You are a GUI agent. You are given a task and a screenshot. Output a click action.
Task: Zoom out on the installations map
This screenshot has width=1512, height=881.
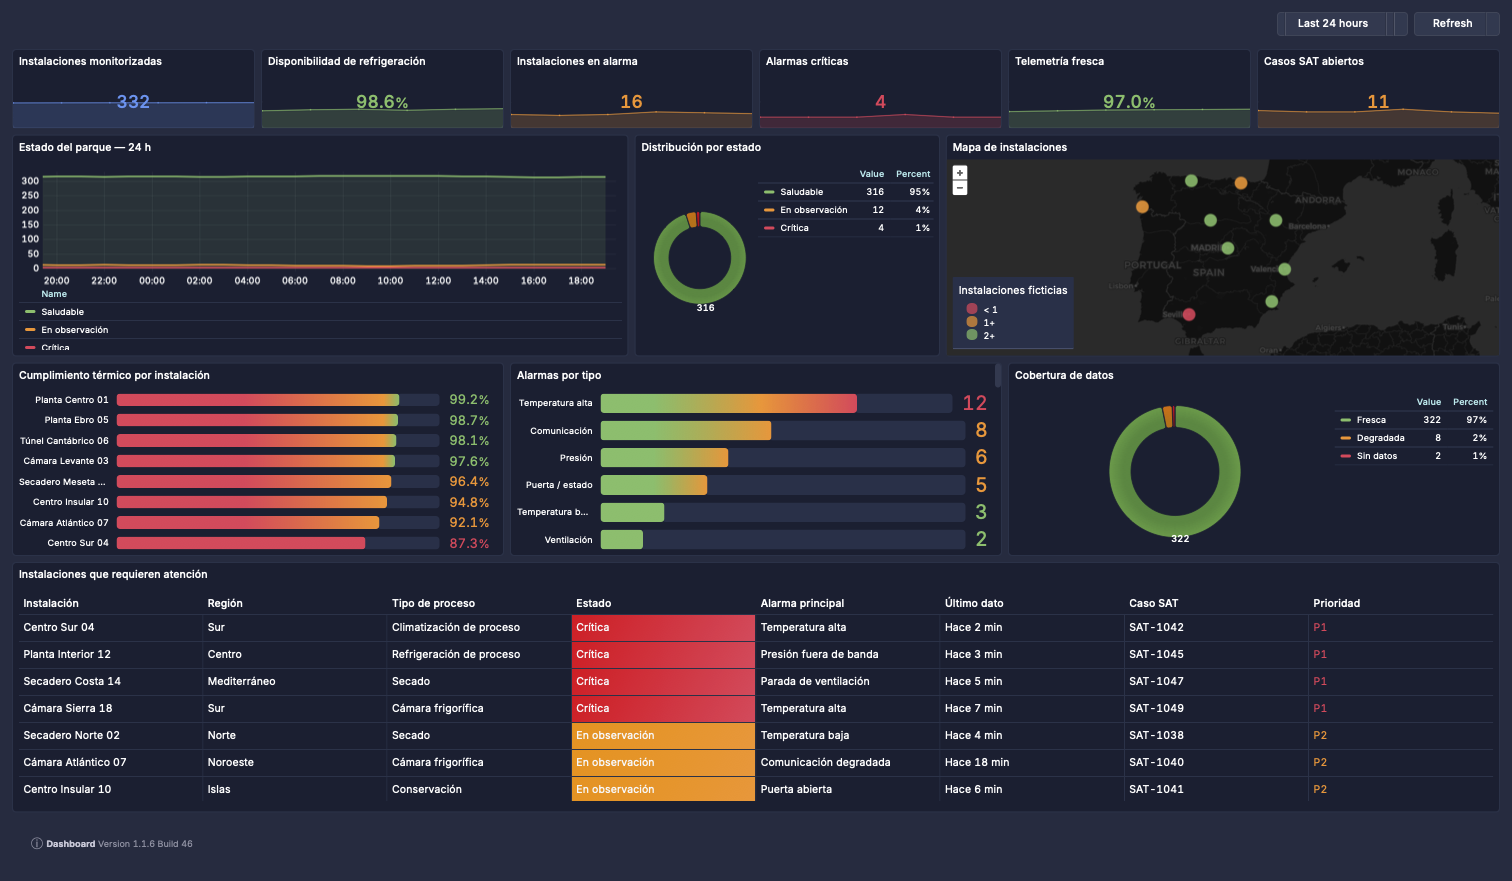pos(960,188)
